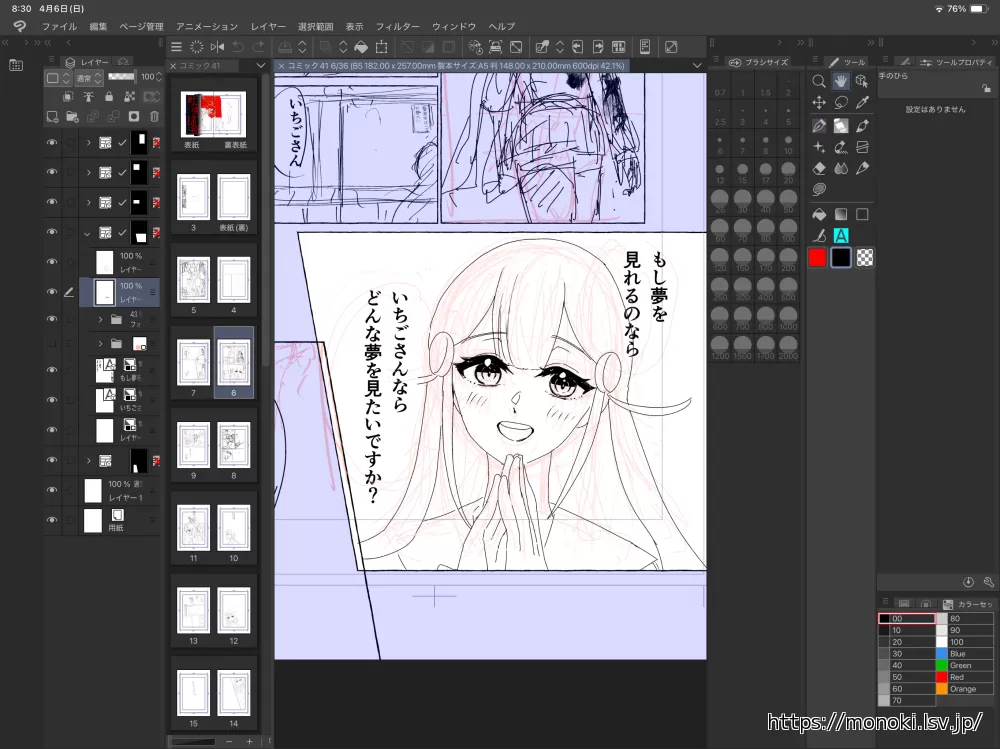This screenshot has height=749, width=1000.
Task: Open the レイヤー menu in menu bar
Action: pyautogui.click(x=268, y=26)
